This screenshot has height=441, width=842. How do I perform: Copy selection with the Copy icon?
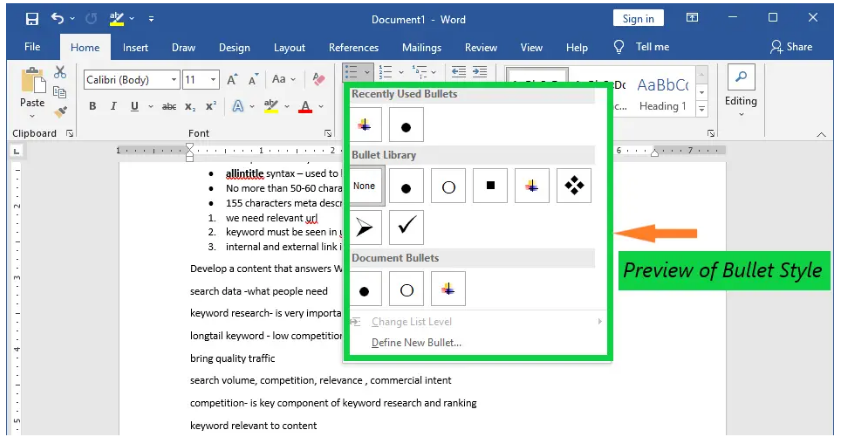tap(60, 92)
